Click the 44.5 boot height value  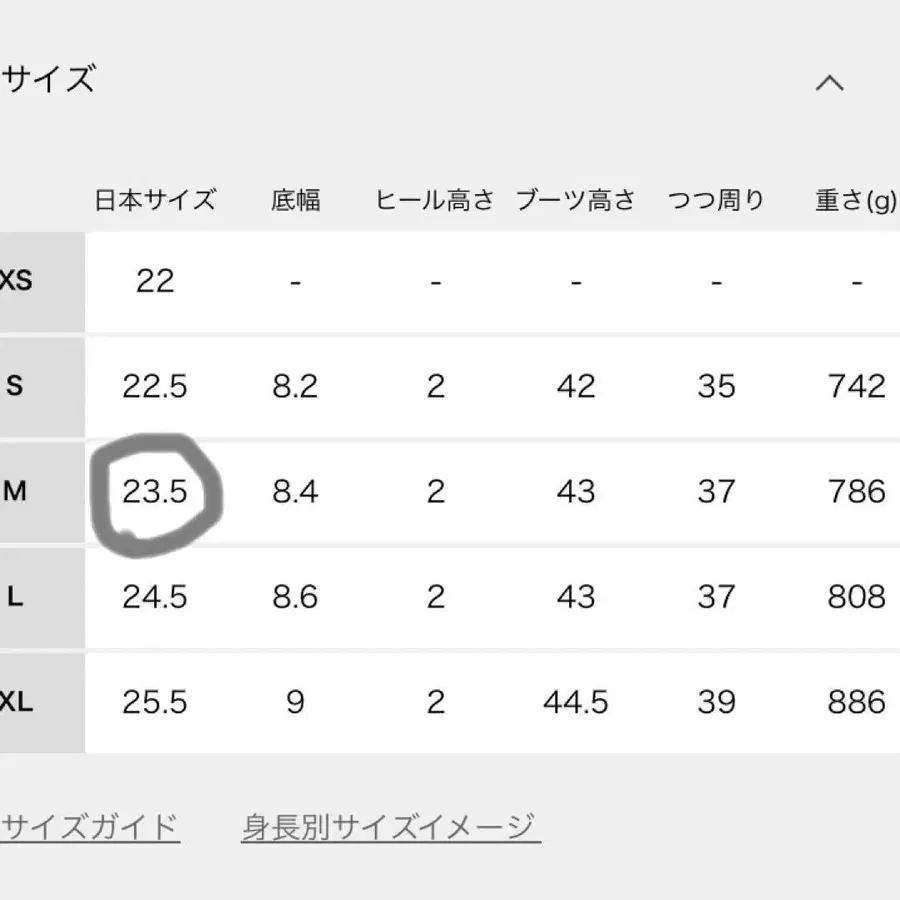tap(576, 702)
